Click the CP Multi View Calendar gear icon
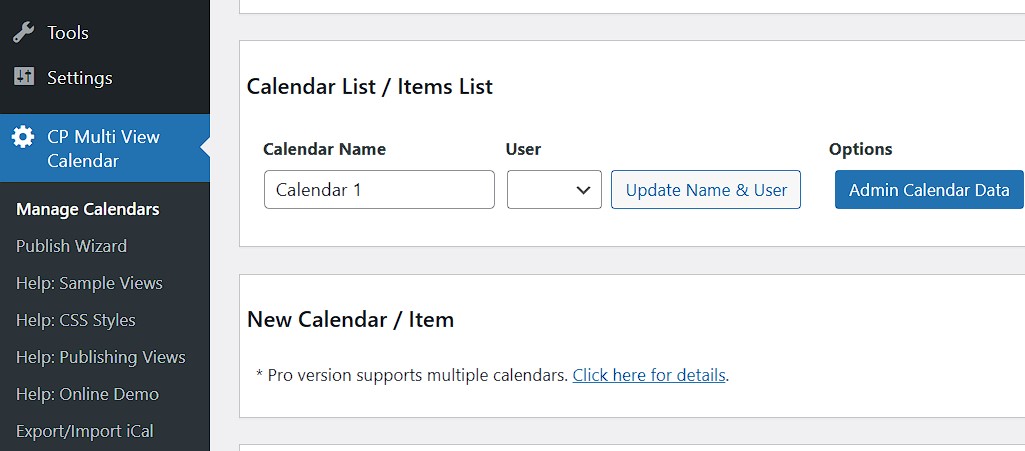This screenshot has width=1025, height=451. [x=23, y=137]
